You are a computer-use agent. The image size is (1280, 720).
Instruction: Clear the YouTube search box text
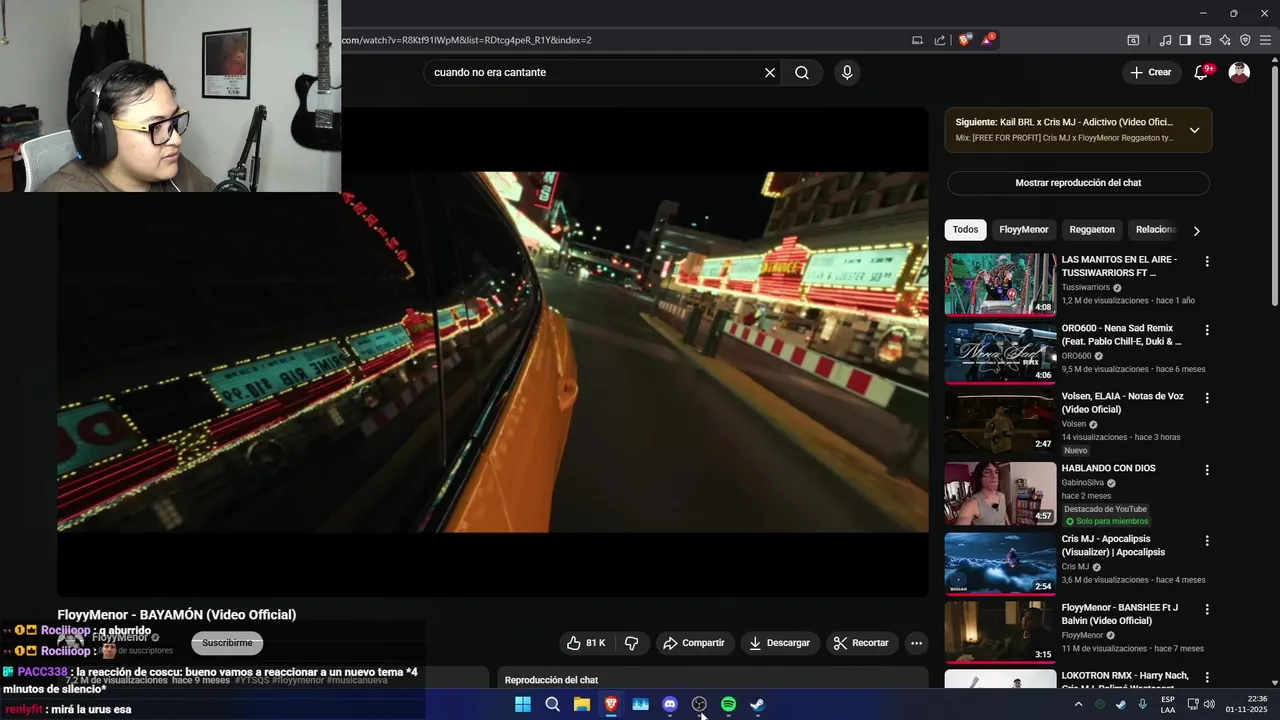770,72
